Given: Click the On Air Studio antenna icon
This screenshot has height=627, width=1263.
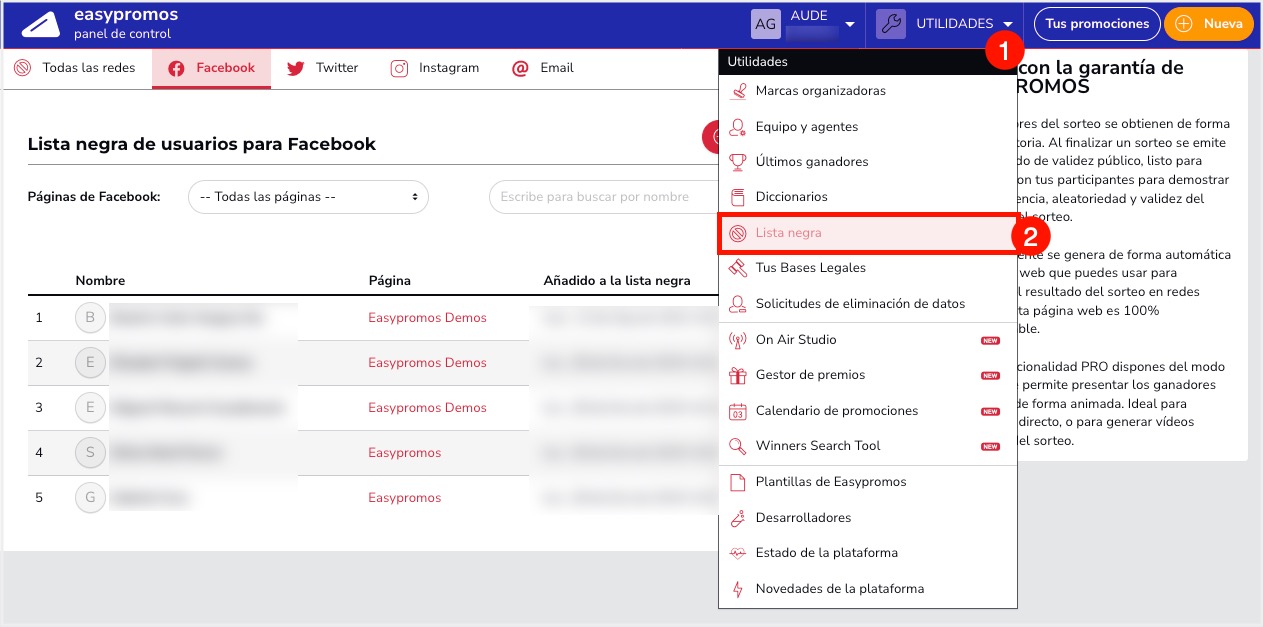Looking at the screenshot, I should click(738, 340).
